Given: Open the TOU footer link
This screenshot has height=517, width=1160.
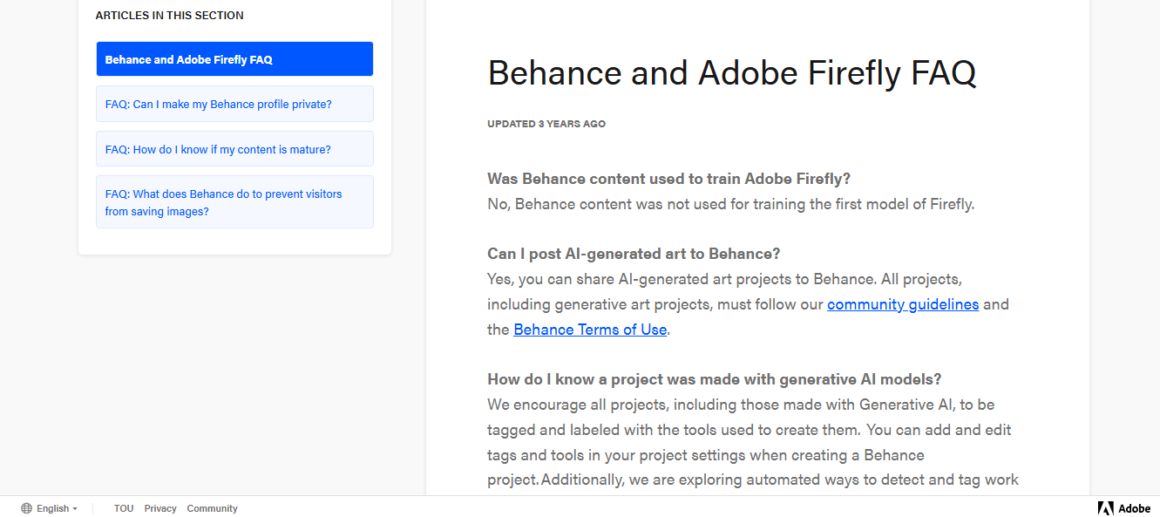Looking at the screenshot, I should click(124, 508).
